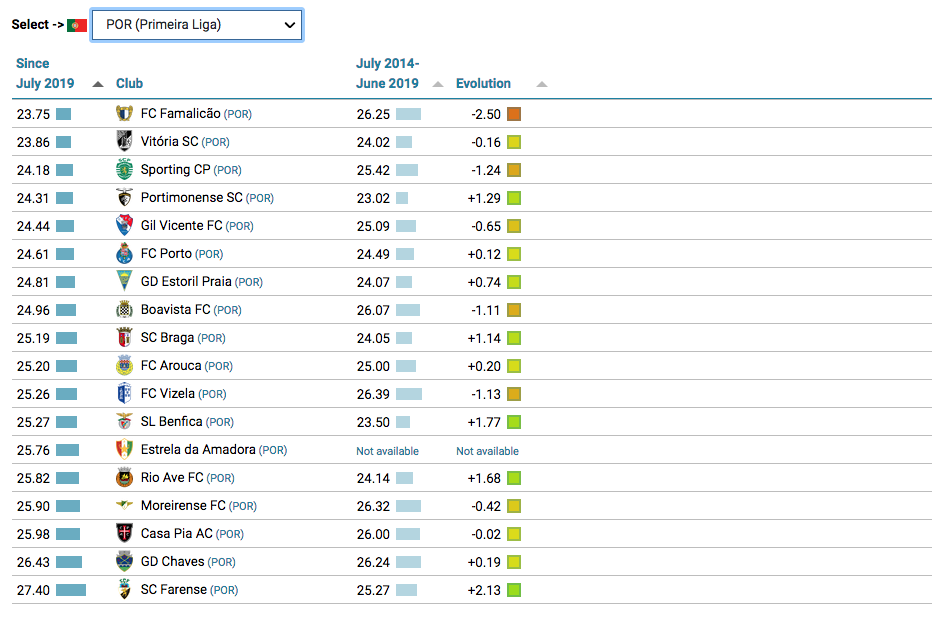
Task: Sort by Since July 2019 arrow
Action: [98, 85]
